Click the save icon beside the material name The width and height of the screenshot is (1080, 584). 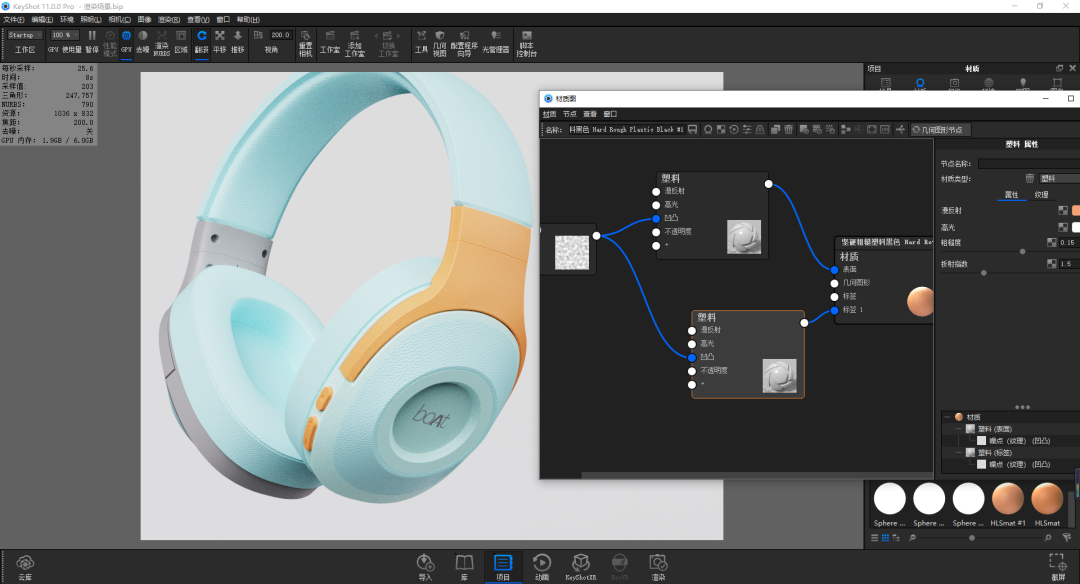pos(692,129)
